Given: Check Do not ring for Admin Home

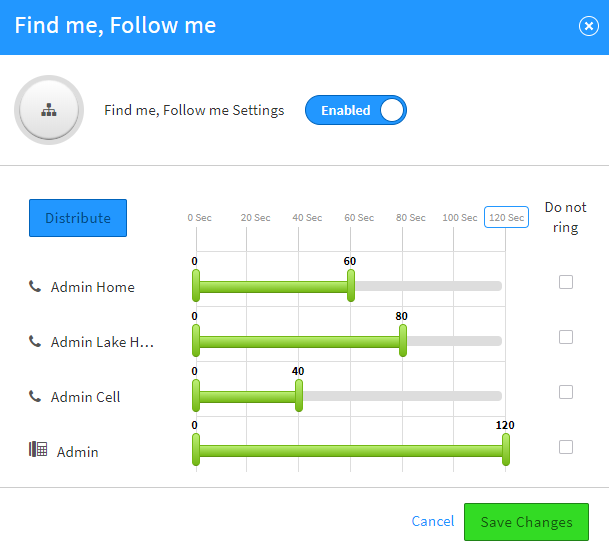Looking at the screenshot, I should 566,282.
